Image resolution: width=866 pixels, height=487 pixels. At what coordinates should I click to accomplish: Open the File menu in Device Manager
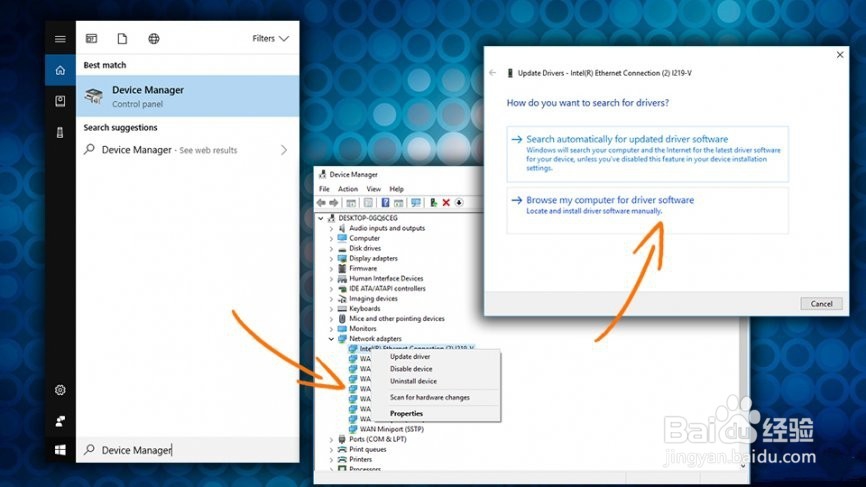(324, 189)
